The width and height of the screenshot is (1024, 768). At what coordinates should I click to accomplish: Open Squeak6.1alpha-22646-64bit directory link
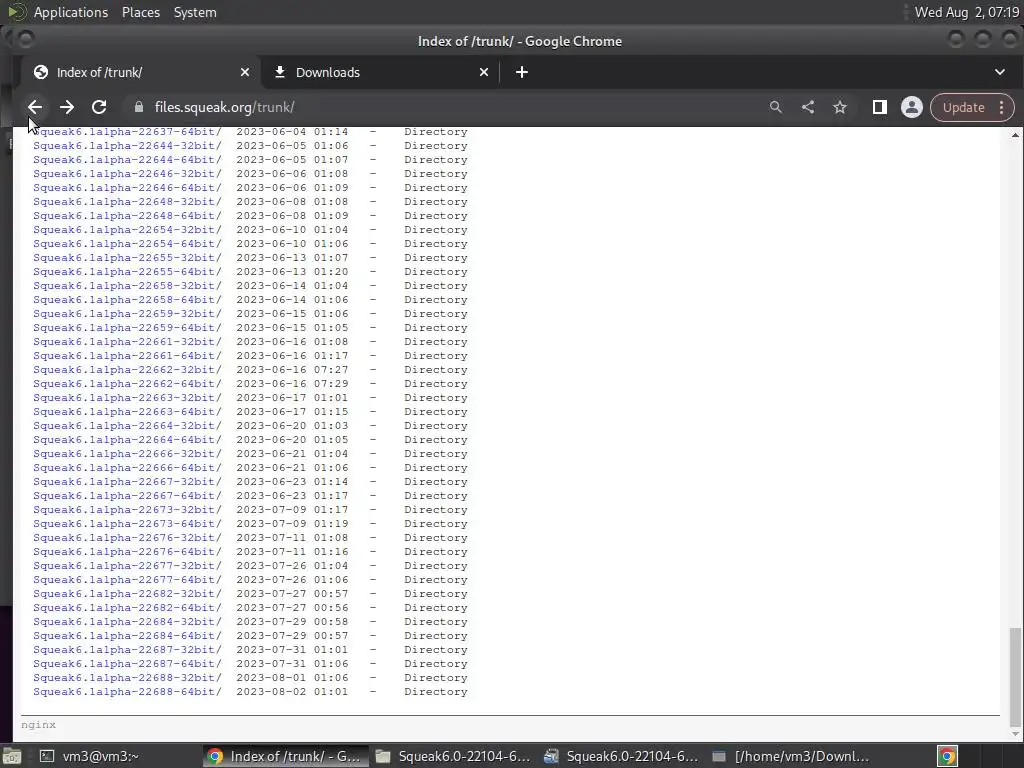[127, 187]
